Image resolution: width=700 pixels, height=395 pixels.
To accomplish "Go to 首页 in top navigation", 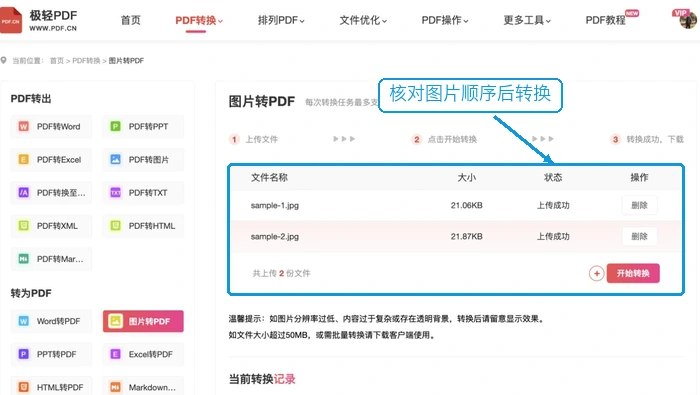I will 131,20.
